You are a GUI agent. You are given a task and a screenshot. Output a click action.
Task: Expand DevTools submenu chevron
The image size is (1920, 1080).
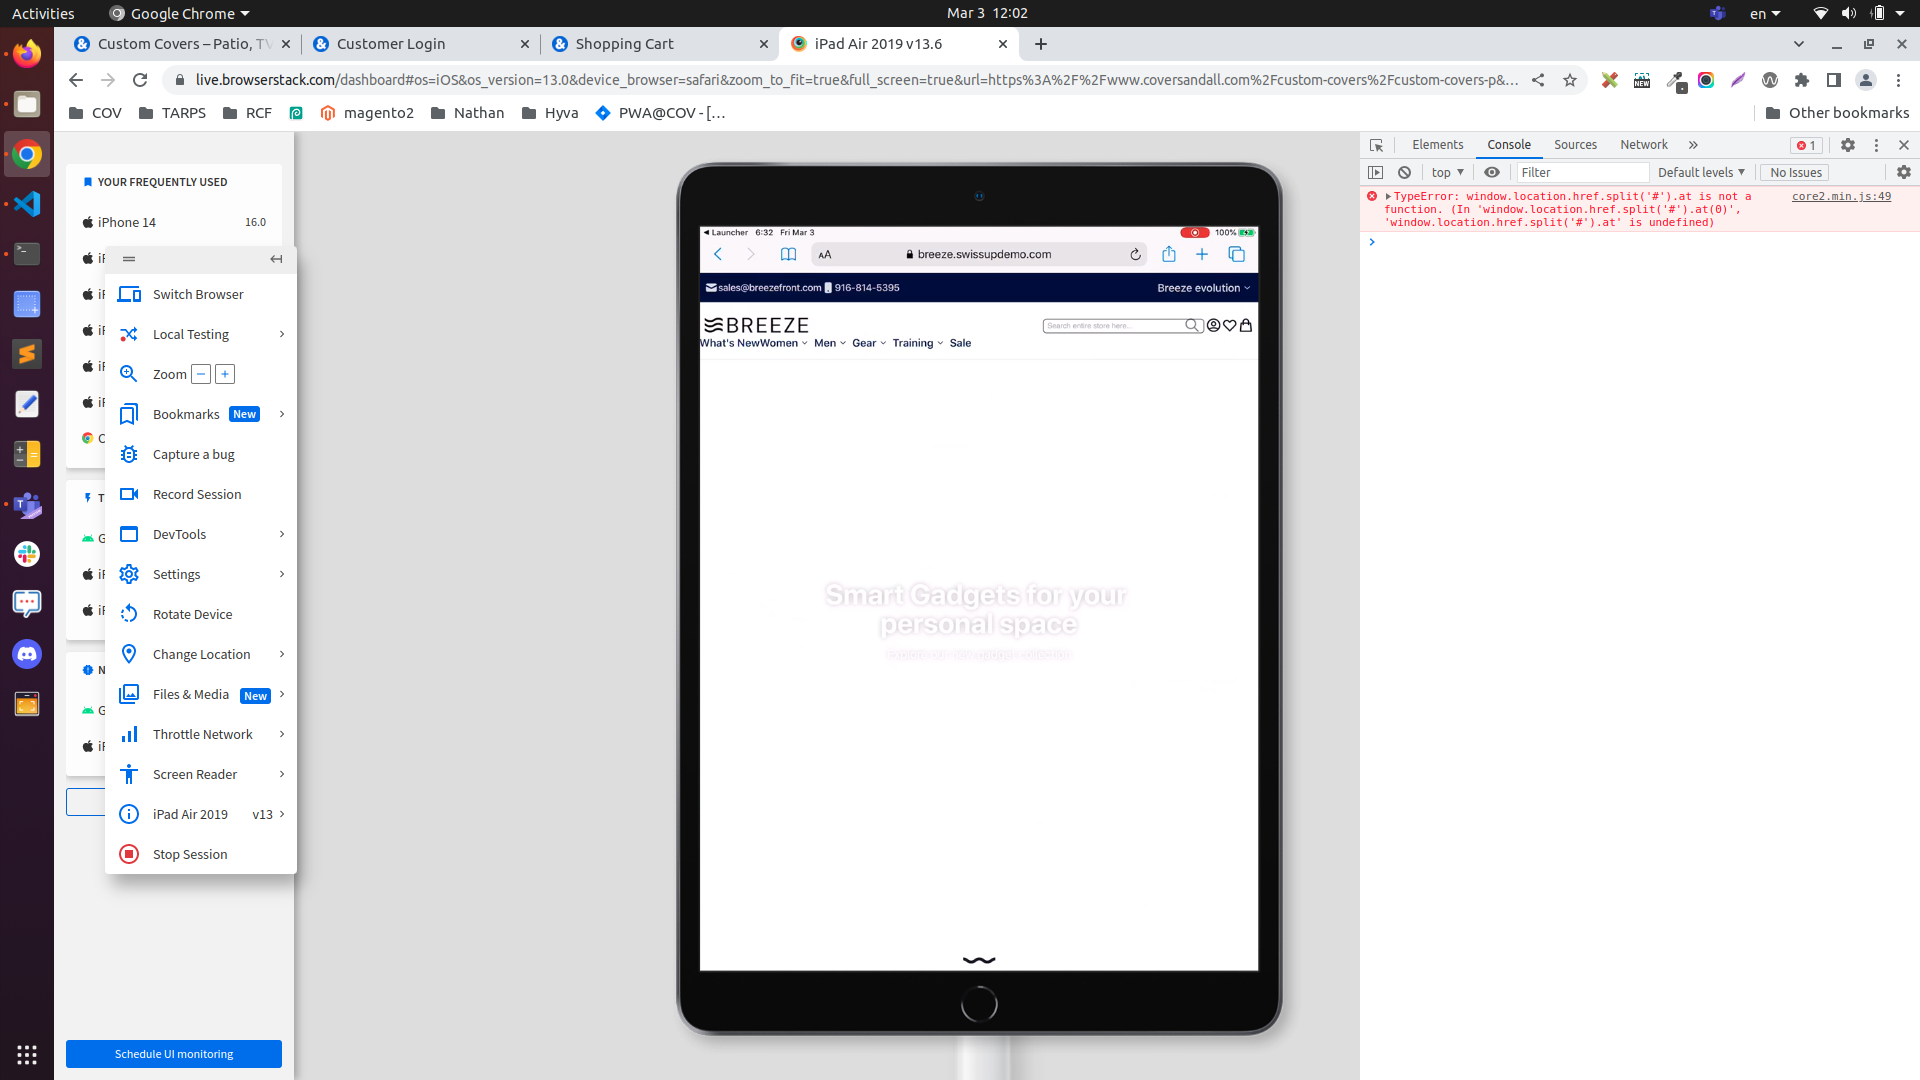[x=282, y=534]
